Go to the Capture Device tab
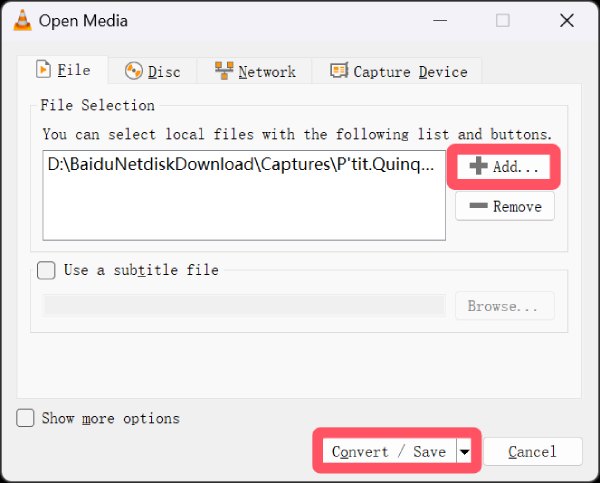This screenshot has width=600, height=483. coord(397,71)
